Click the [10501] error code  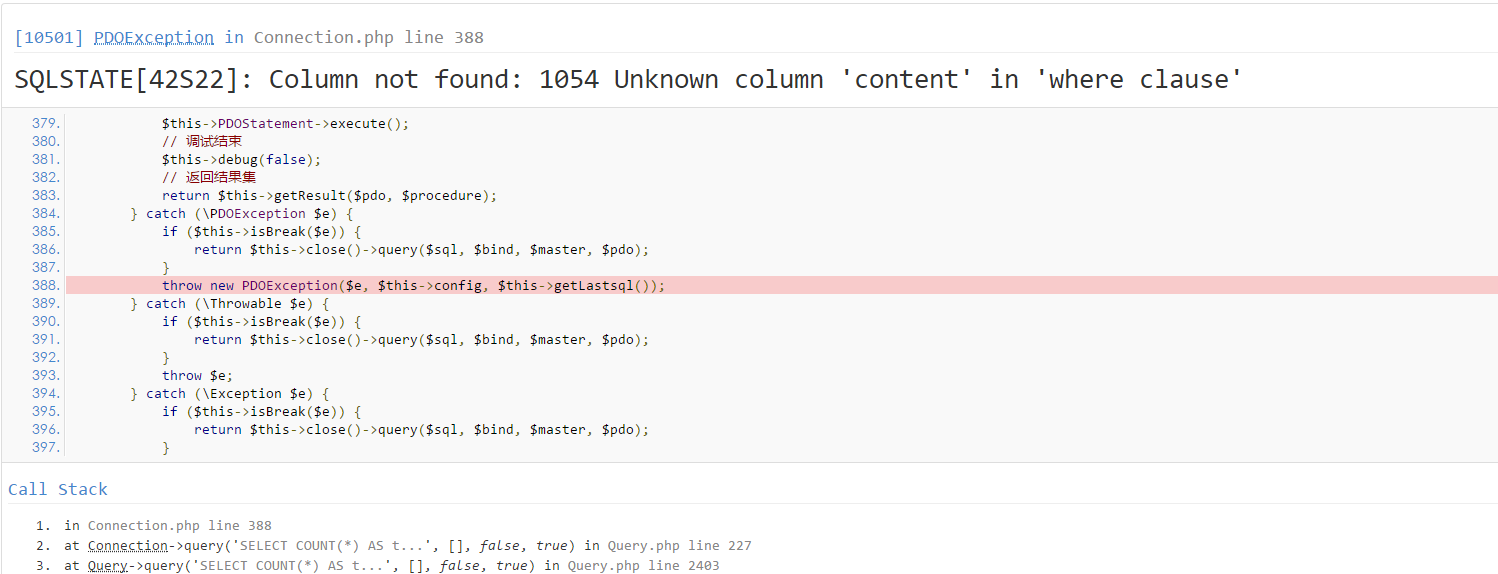50,38
